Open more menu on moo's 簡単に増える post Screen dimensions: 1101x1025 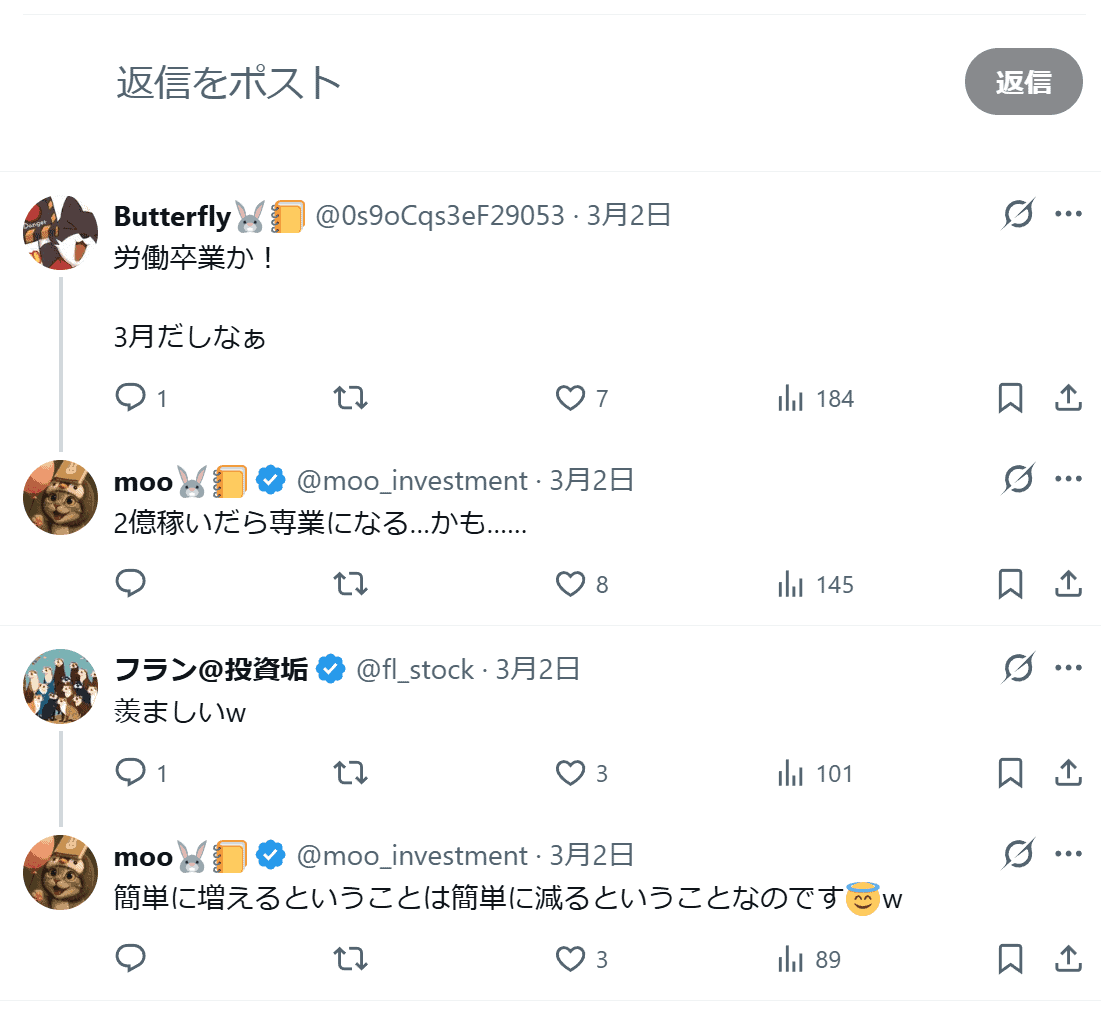(1068, 854)
